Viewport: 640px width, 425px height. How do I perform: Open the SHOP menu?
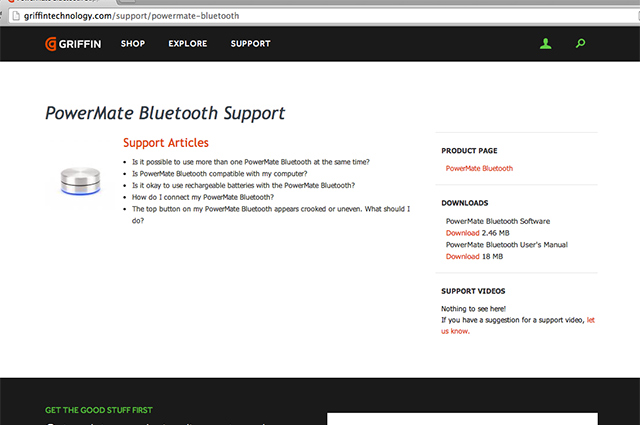tap(133, 44)
